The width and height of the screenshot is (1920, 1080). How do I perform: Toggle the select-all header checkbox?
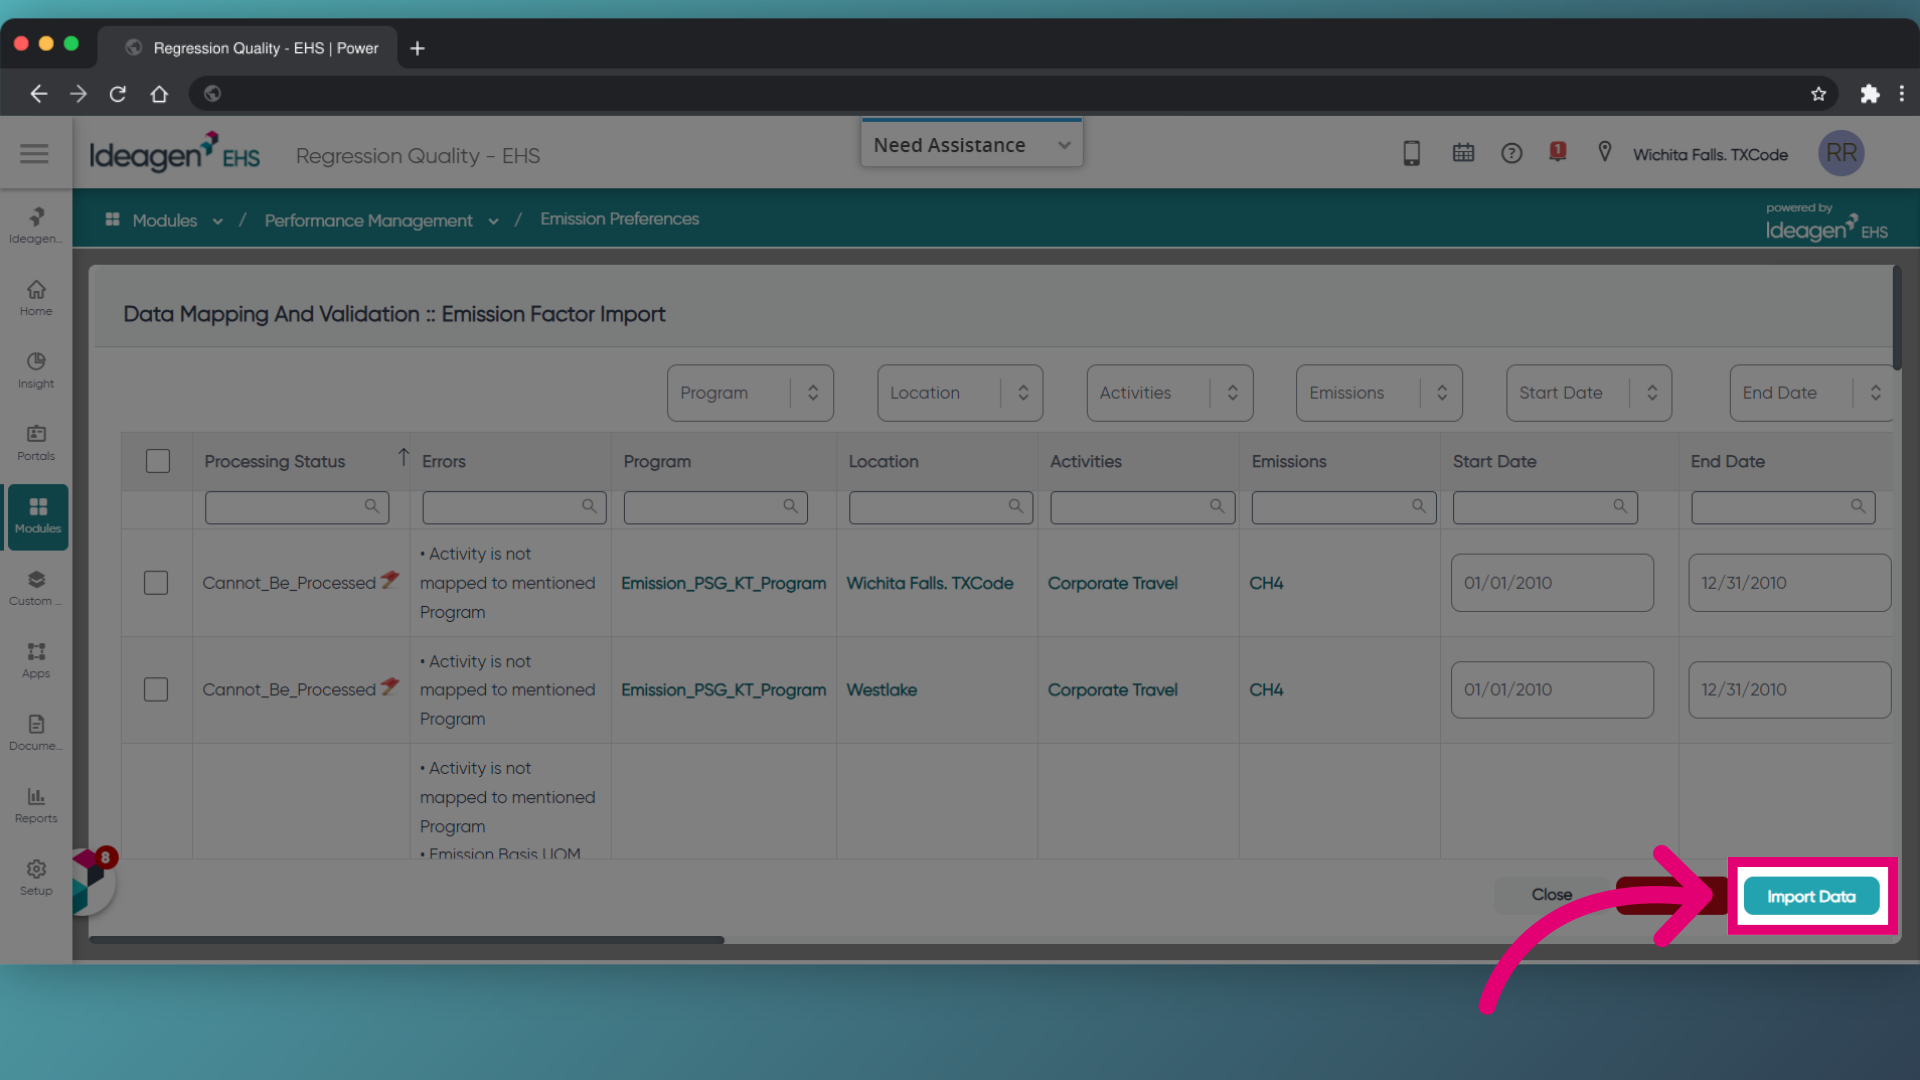tap(158, 461)
